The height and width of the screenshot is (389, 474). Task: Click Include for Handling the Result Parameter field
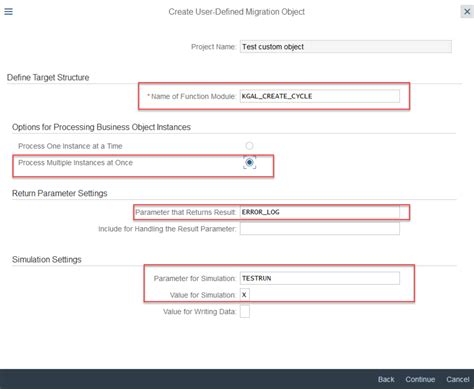pos(320,229)
